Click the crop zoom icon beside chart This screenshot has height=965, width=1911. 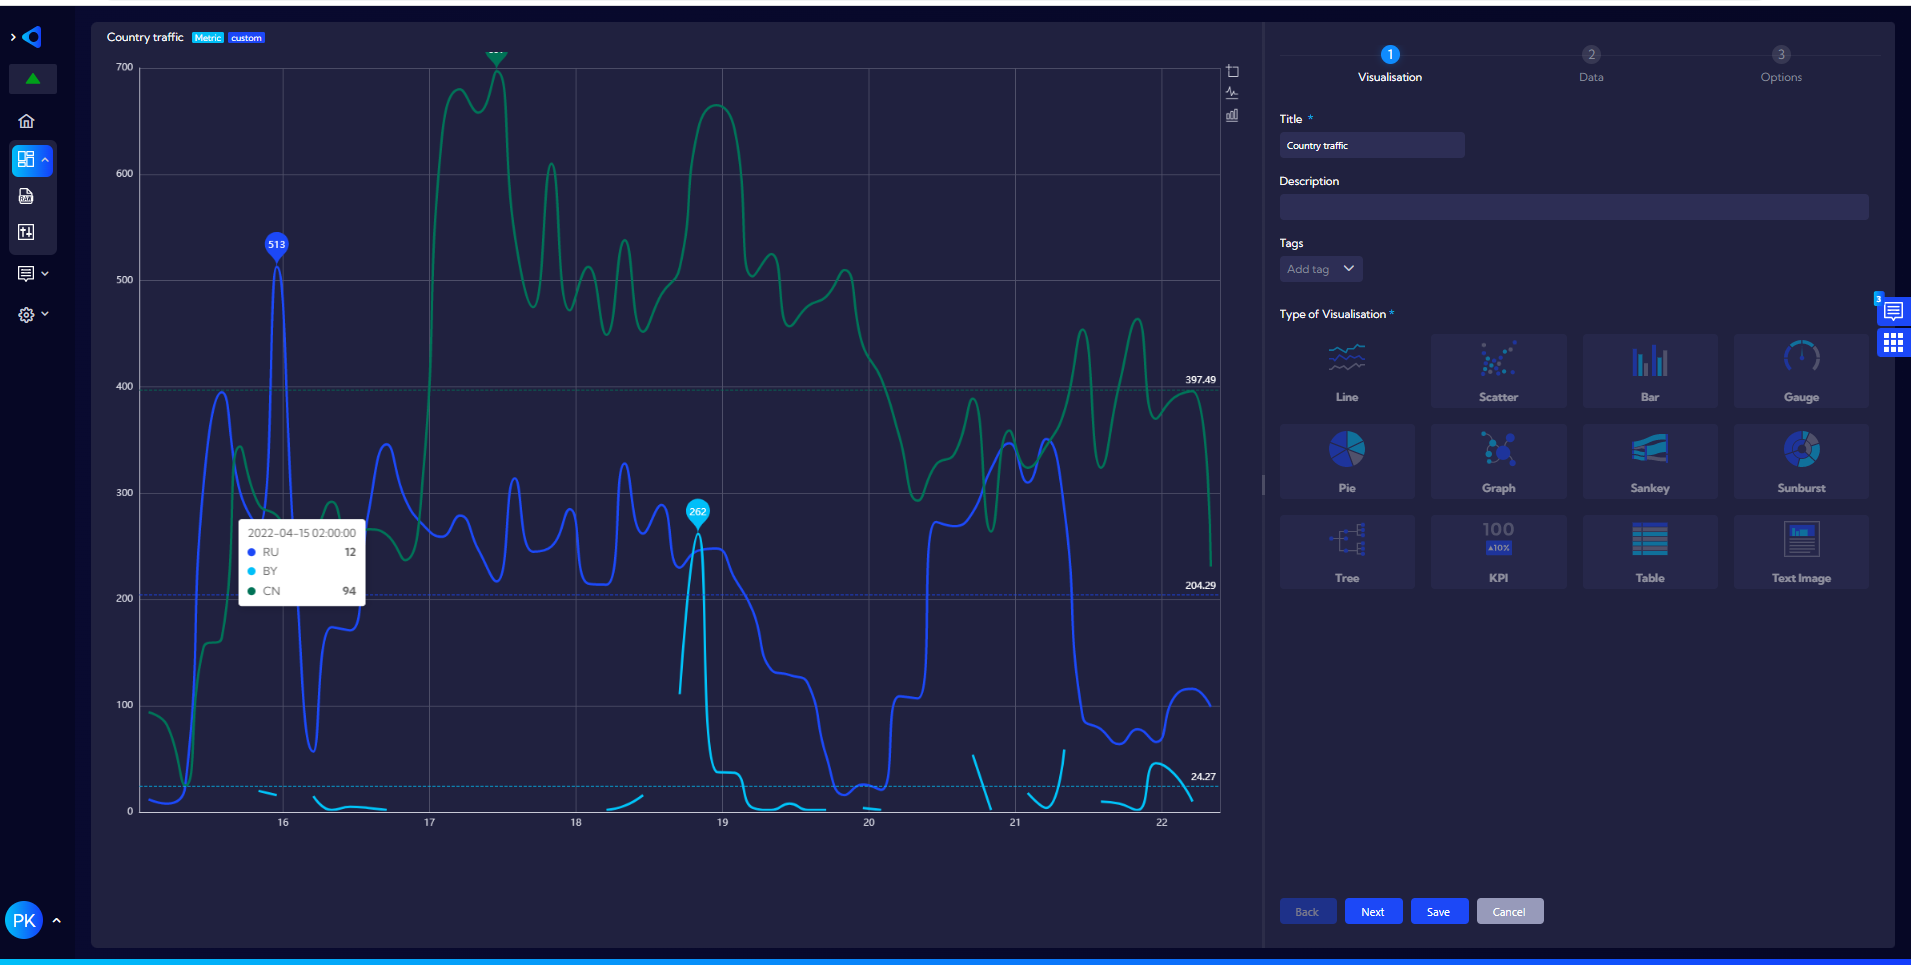point(1232,71)
